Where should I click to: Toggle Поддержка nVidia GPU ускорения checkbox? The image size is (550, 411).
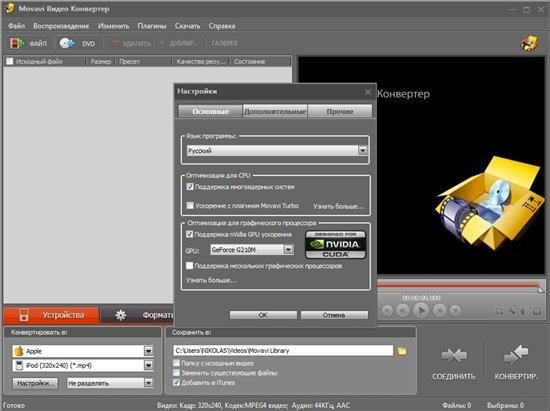pos(189,234)
